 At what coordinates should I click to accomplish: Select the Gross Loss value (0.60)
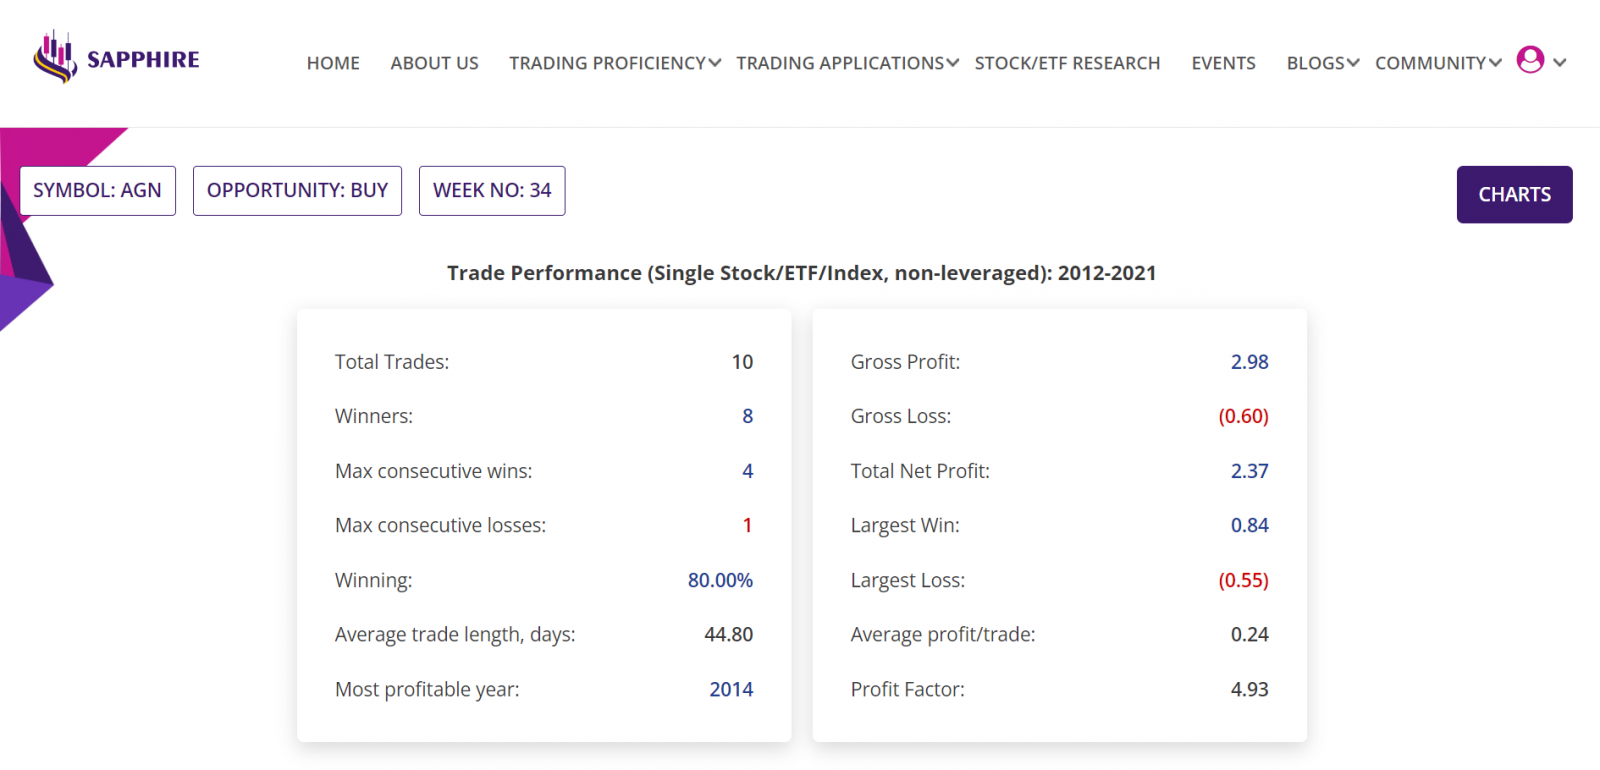pos(1243,416)
